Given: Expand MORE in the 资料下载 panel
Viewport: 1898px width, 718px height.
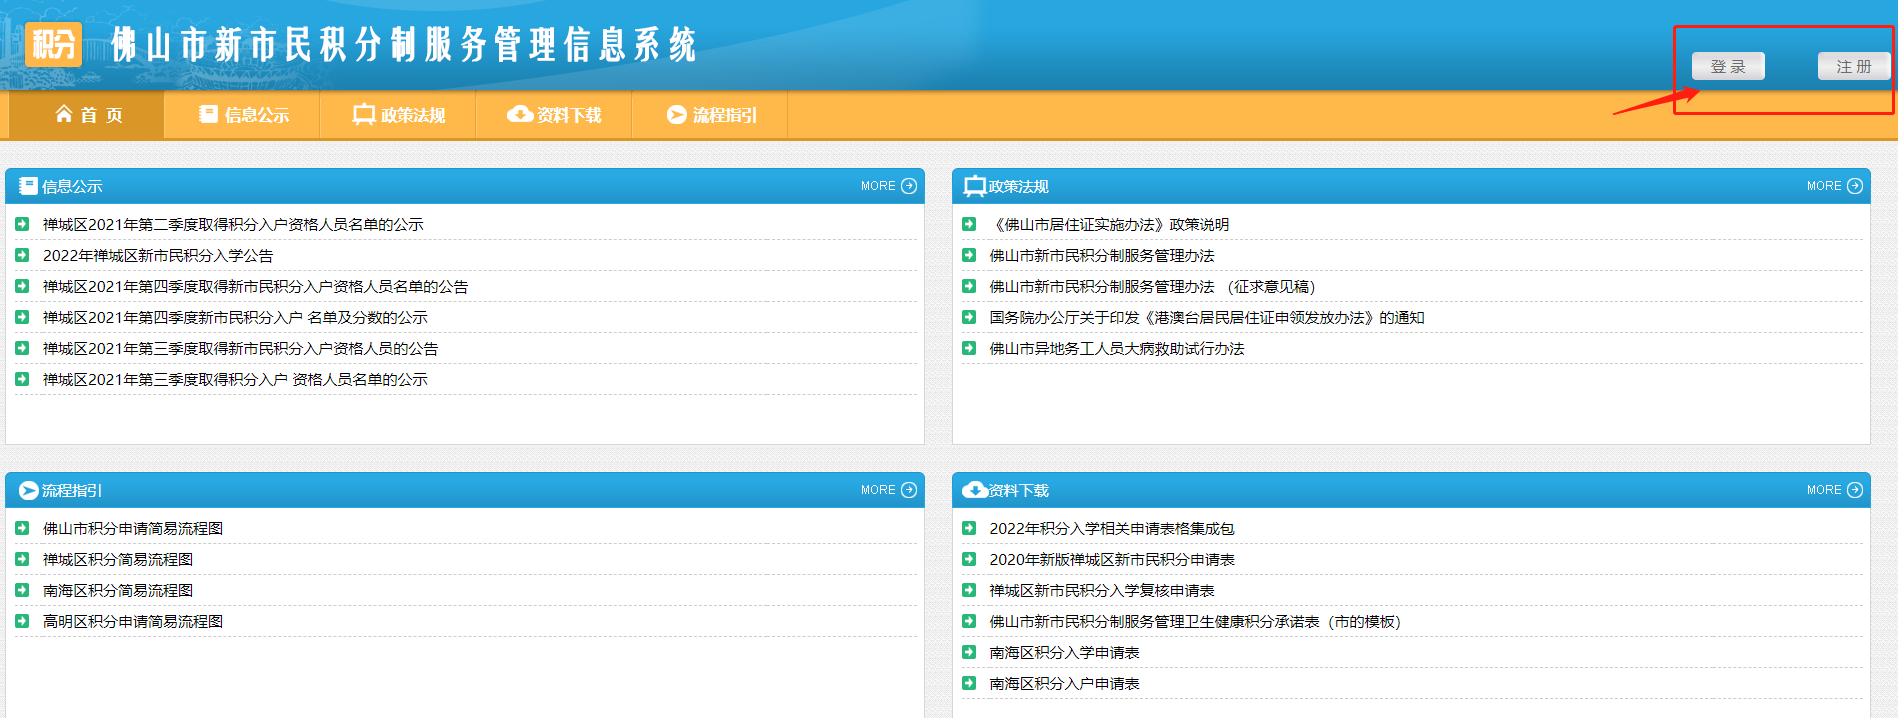Looking at the screenshot, I should [1834, 490].
